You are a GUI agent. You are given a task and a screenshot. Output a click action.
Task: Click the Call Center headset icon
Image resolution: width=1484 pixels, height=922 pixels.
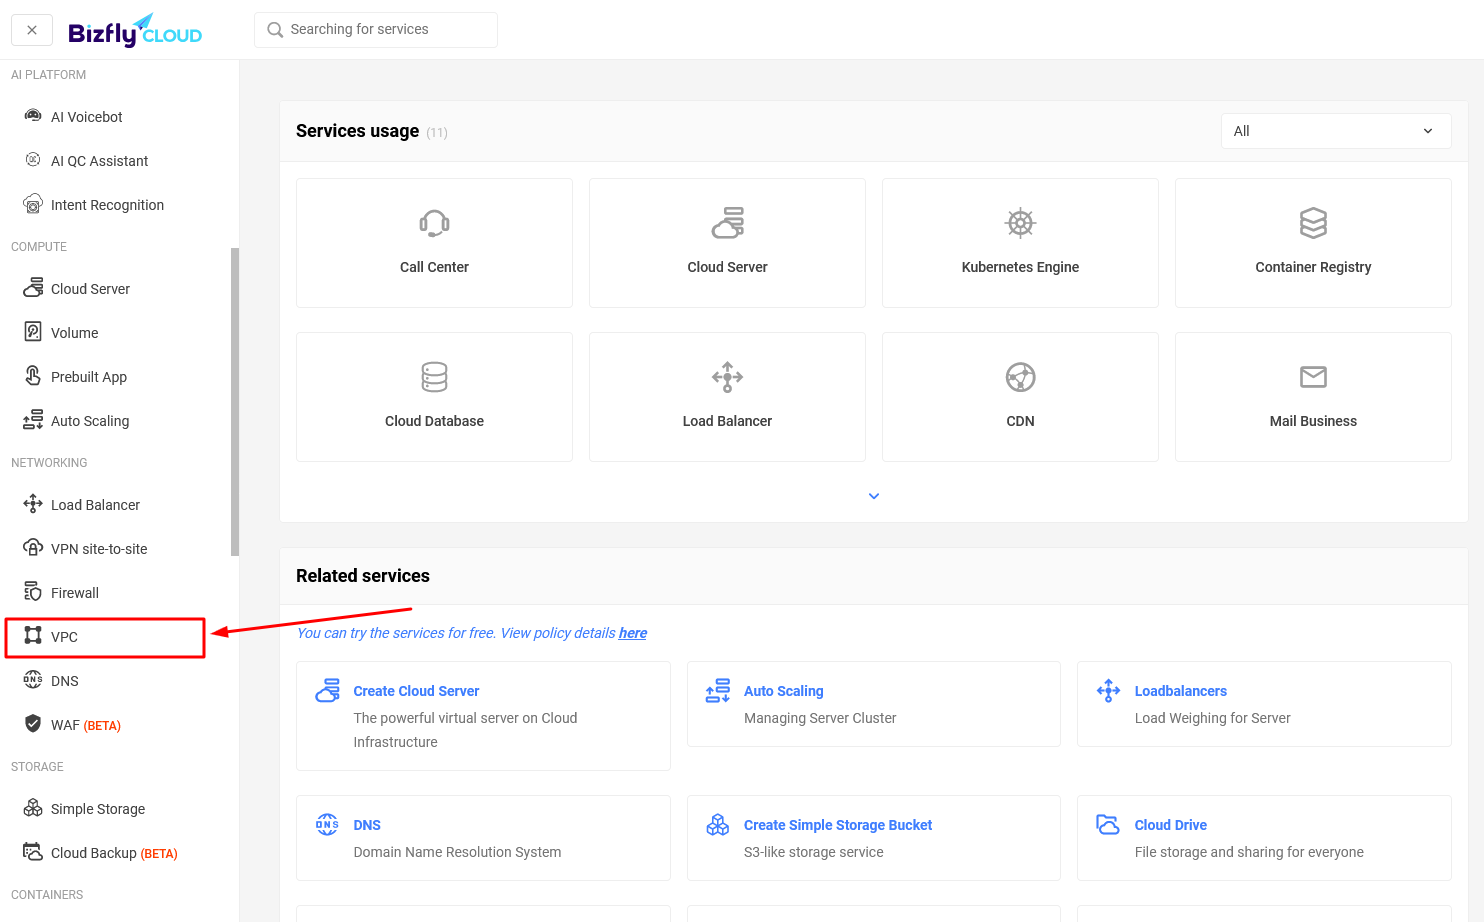(434, 223)
